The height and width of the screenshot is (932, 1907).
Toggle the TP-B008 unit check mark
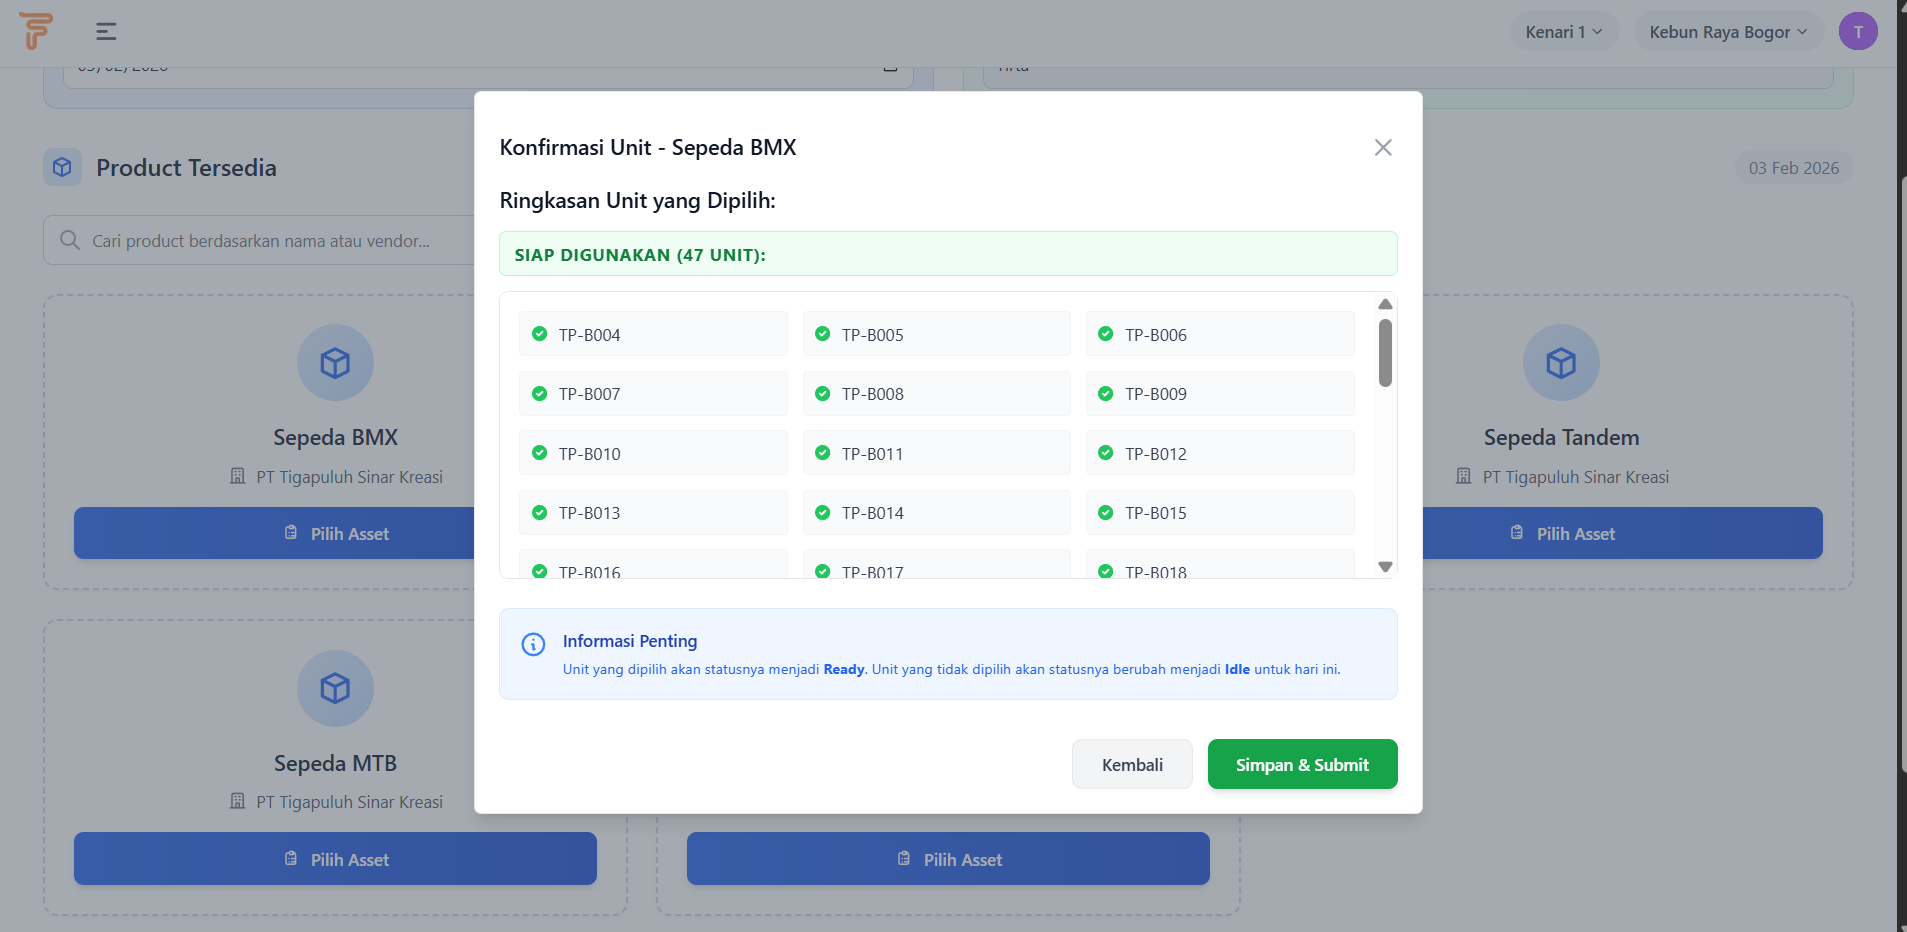point(823,394)
